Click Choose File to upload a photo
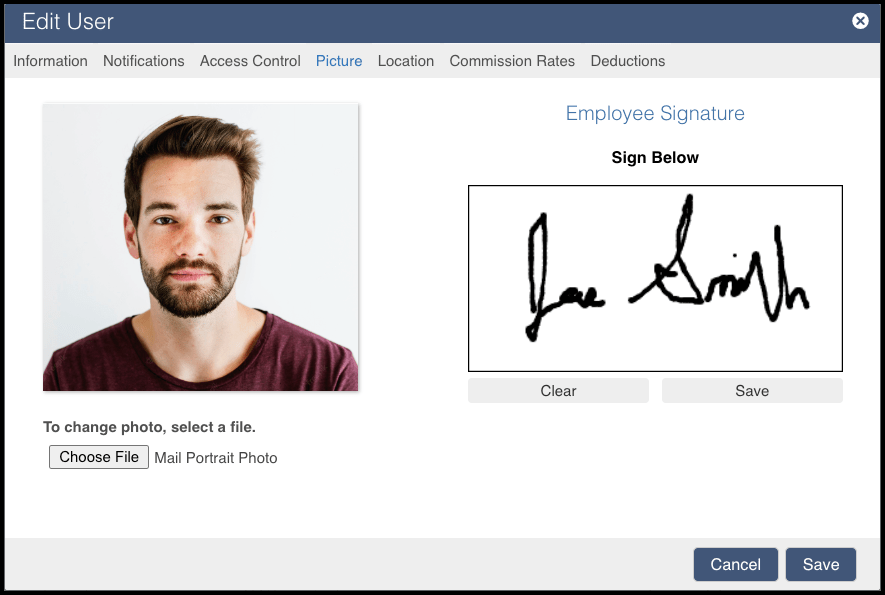Image resolution: width=885 pixels, height=595 pixels. point(99,457)
